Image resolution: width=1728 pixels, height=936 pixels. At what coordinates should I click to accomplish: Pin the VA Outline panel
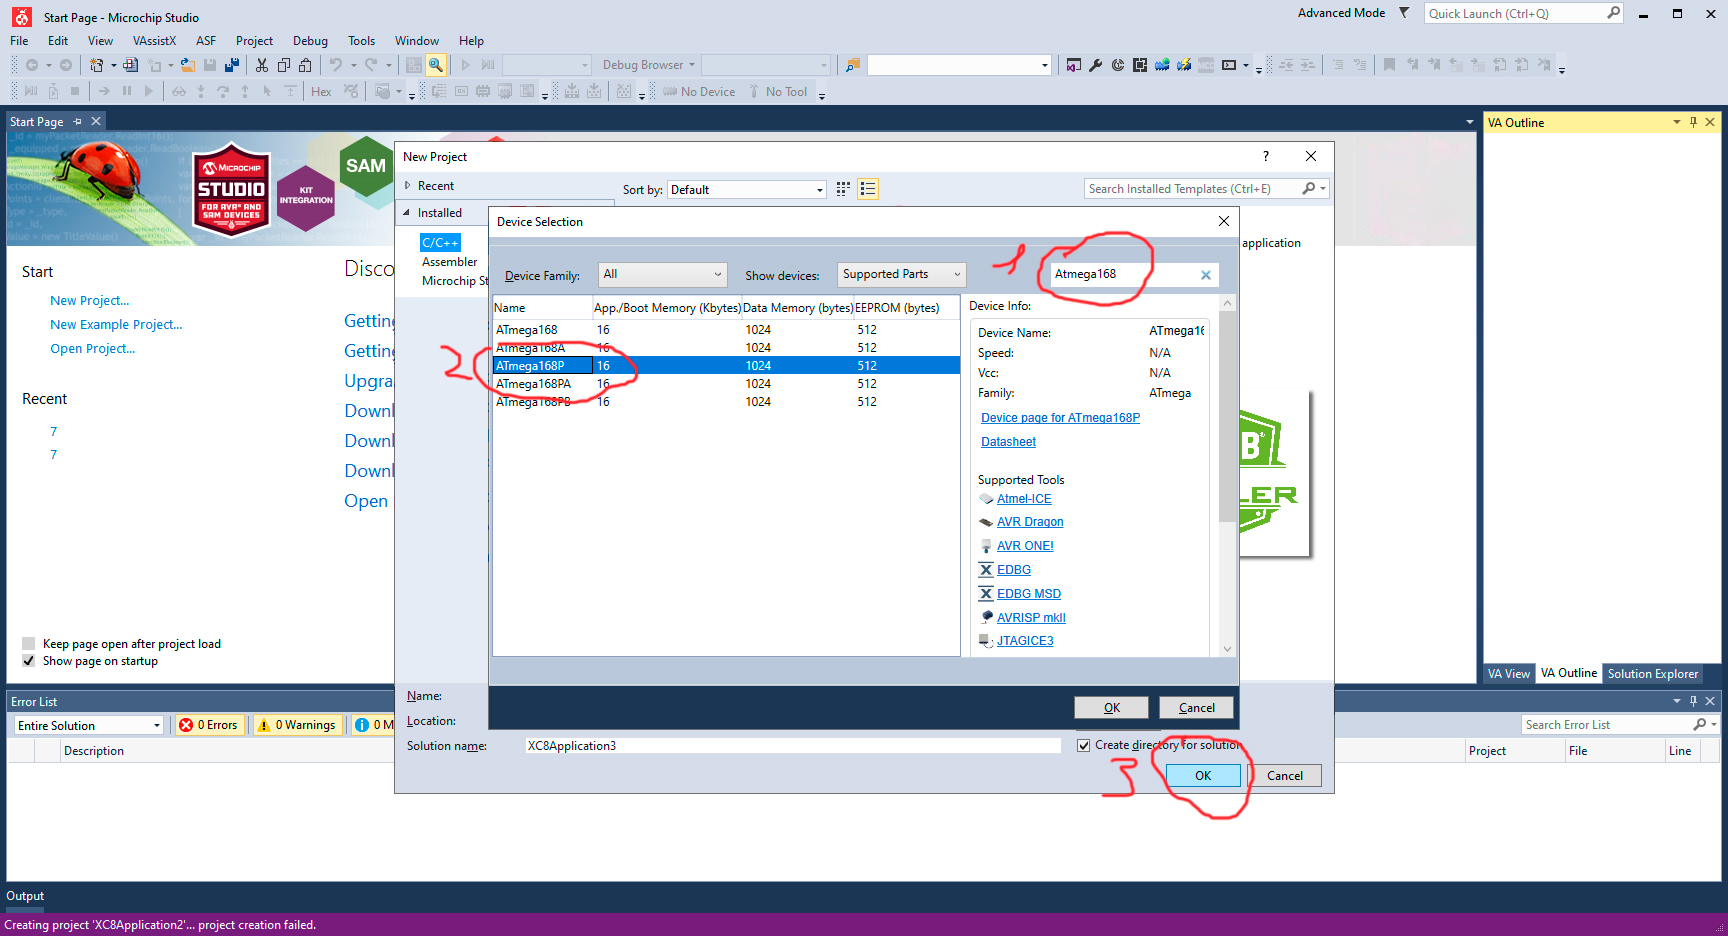(x=1693, y=122)
